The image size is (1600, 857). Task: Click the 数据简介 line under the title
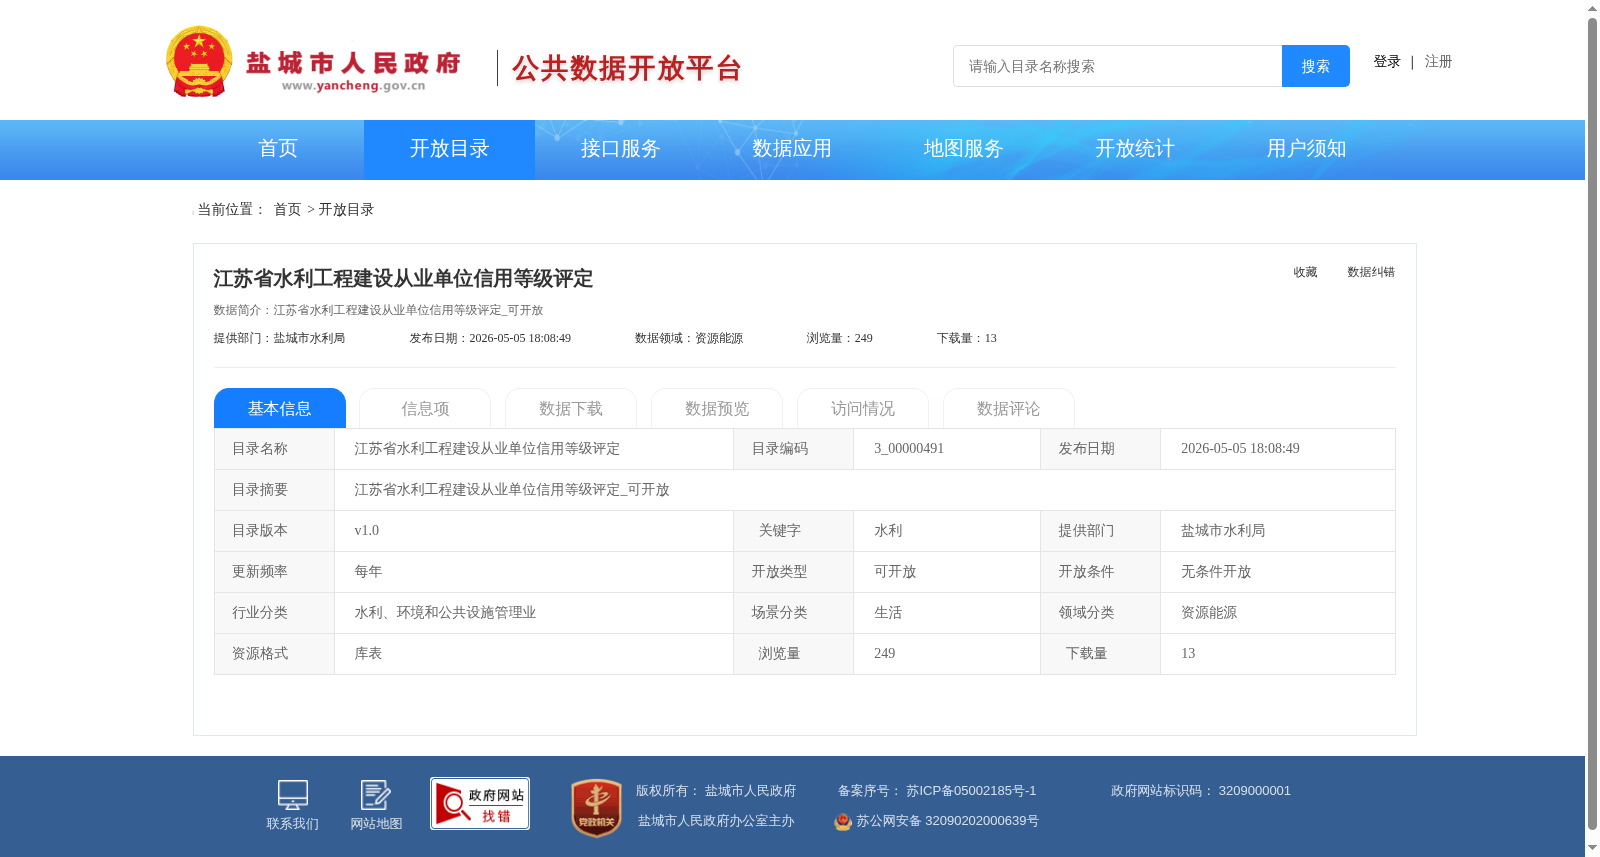tap(378, 310)
